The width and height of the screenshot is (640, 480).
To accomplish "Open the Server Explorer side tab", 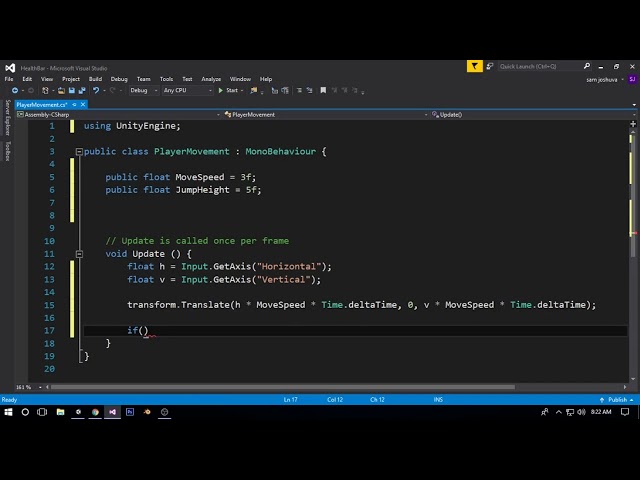I will pos(7,118).
